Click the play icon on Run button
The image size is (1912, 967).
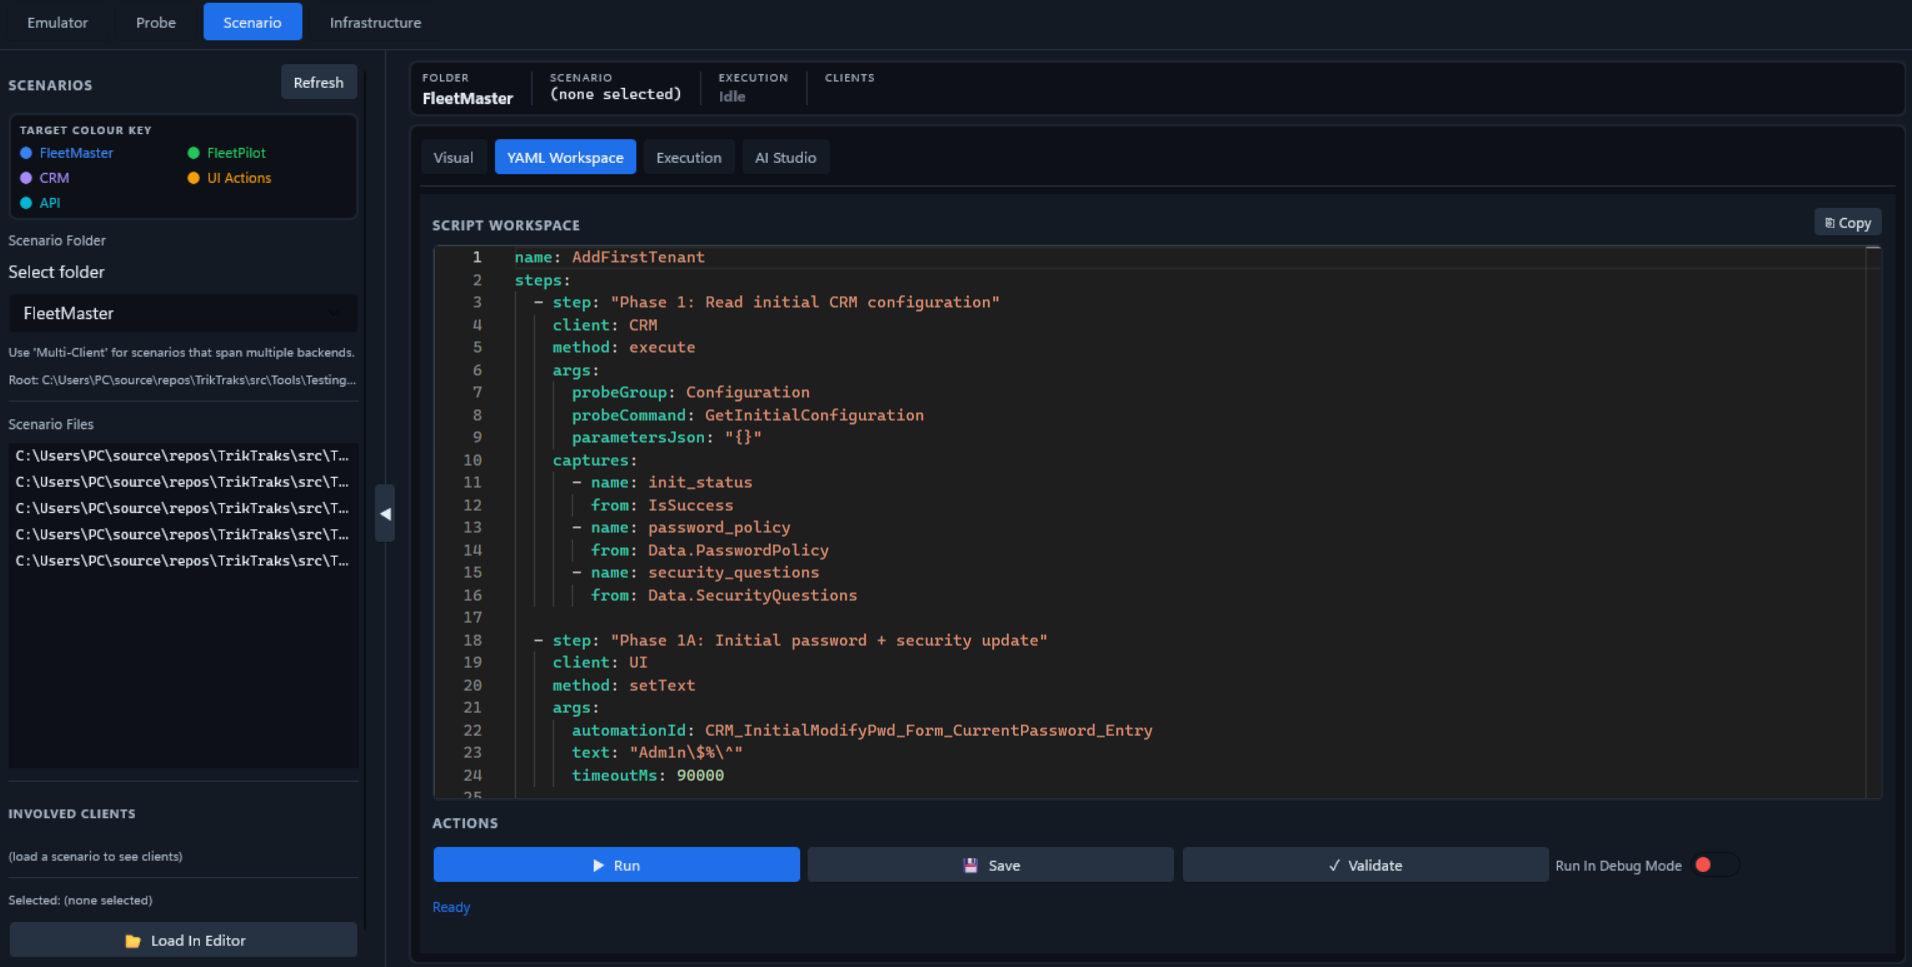pyautogui.click(x=598, y=865)
